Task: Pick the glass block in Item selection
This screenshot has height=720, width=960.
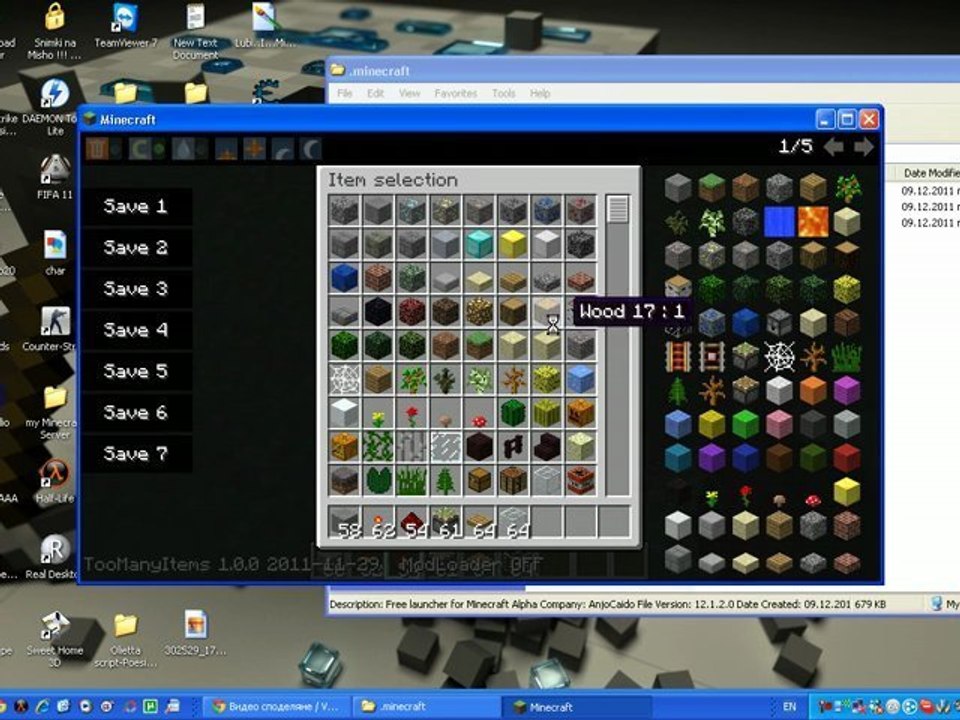Action: coord(546,481)
